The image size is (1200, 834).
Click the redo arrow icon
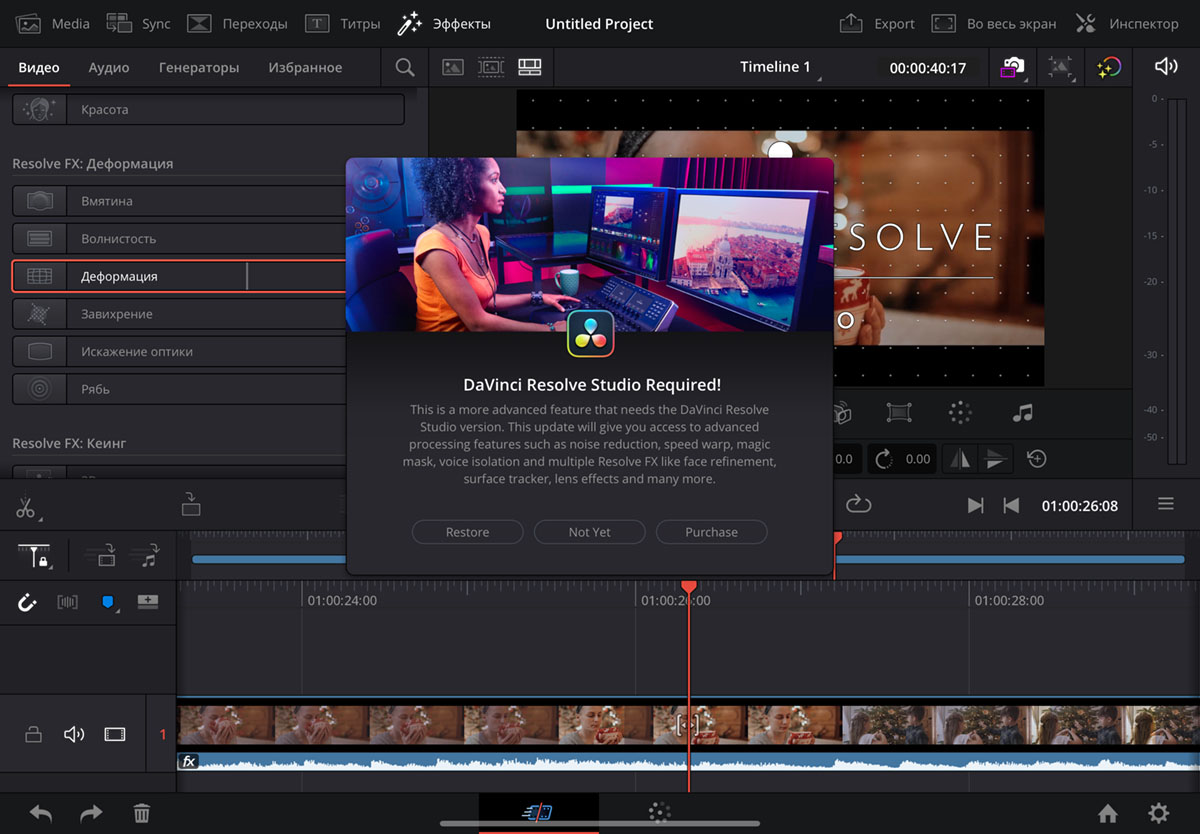(91, 814)
